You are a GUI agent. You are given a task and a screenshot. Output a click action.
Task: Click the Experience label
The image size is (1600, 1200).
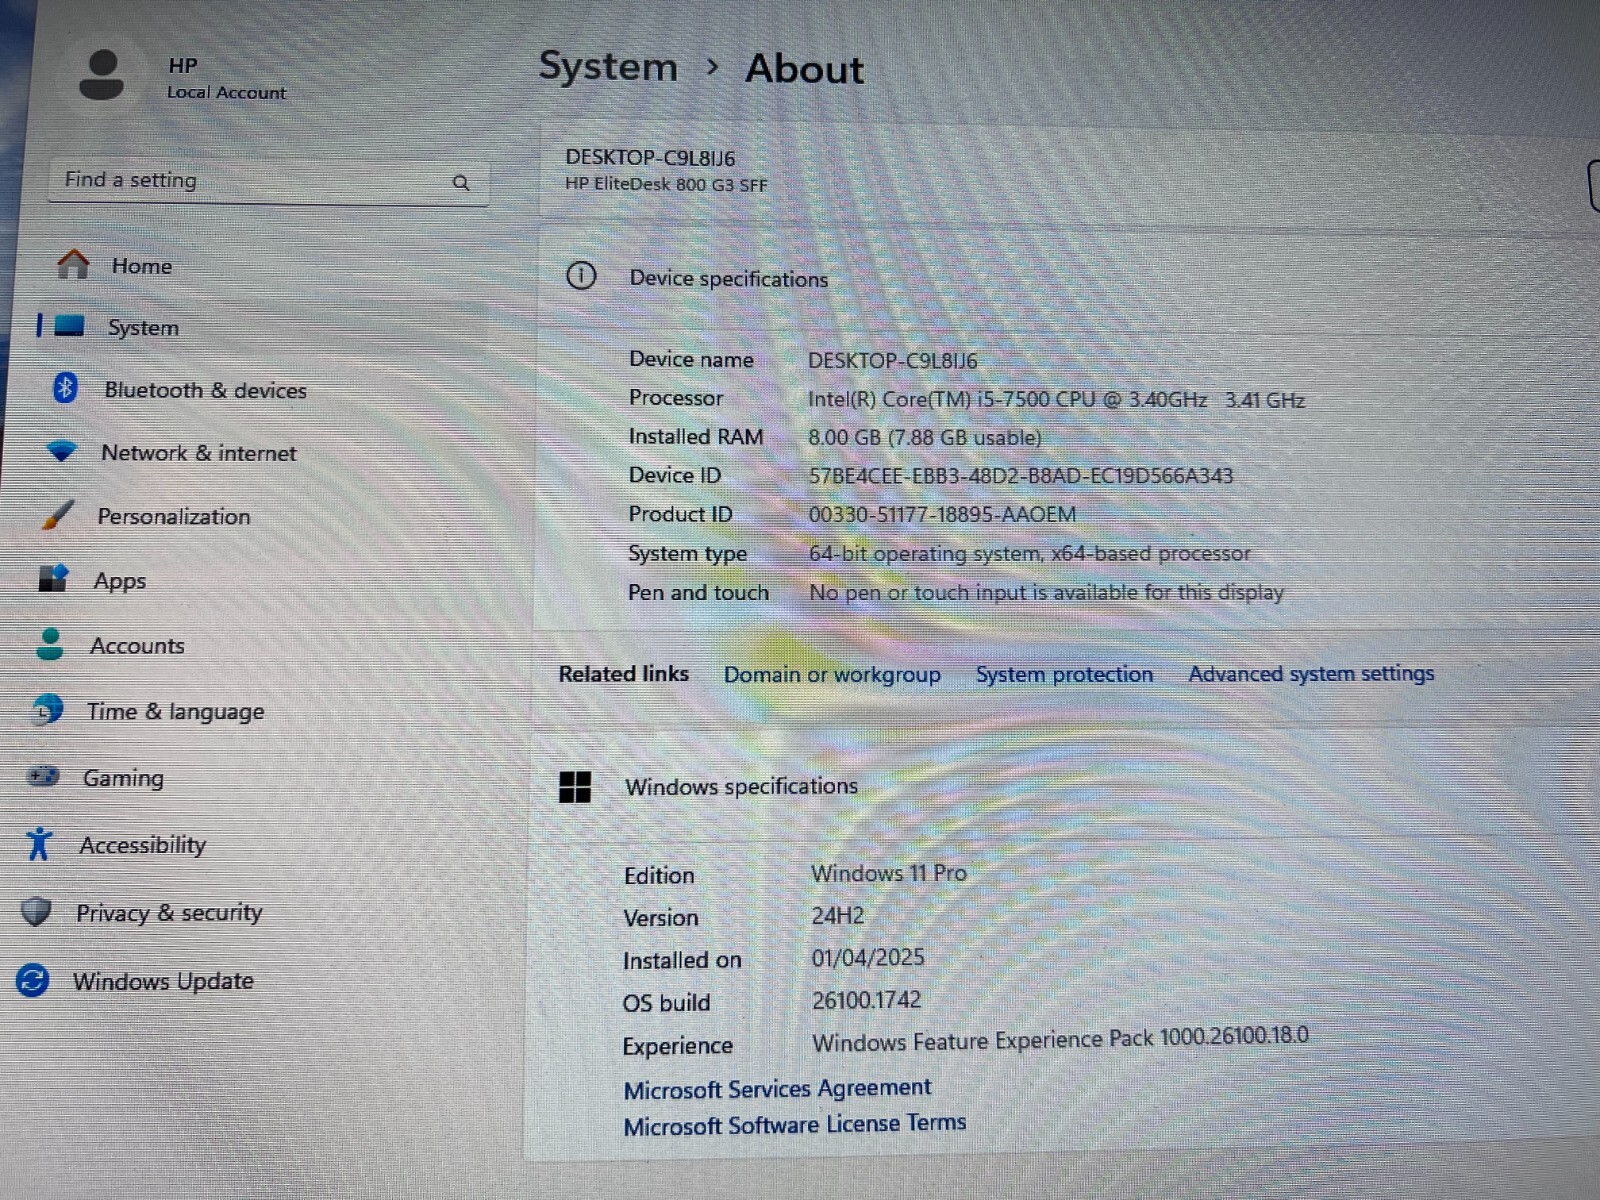(x=677, y=1046)
